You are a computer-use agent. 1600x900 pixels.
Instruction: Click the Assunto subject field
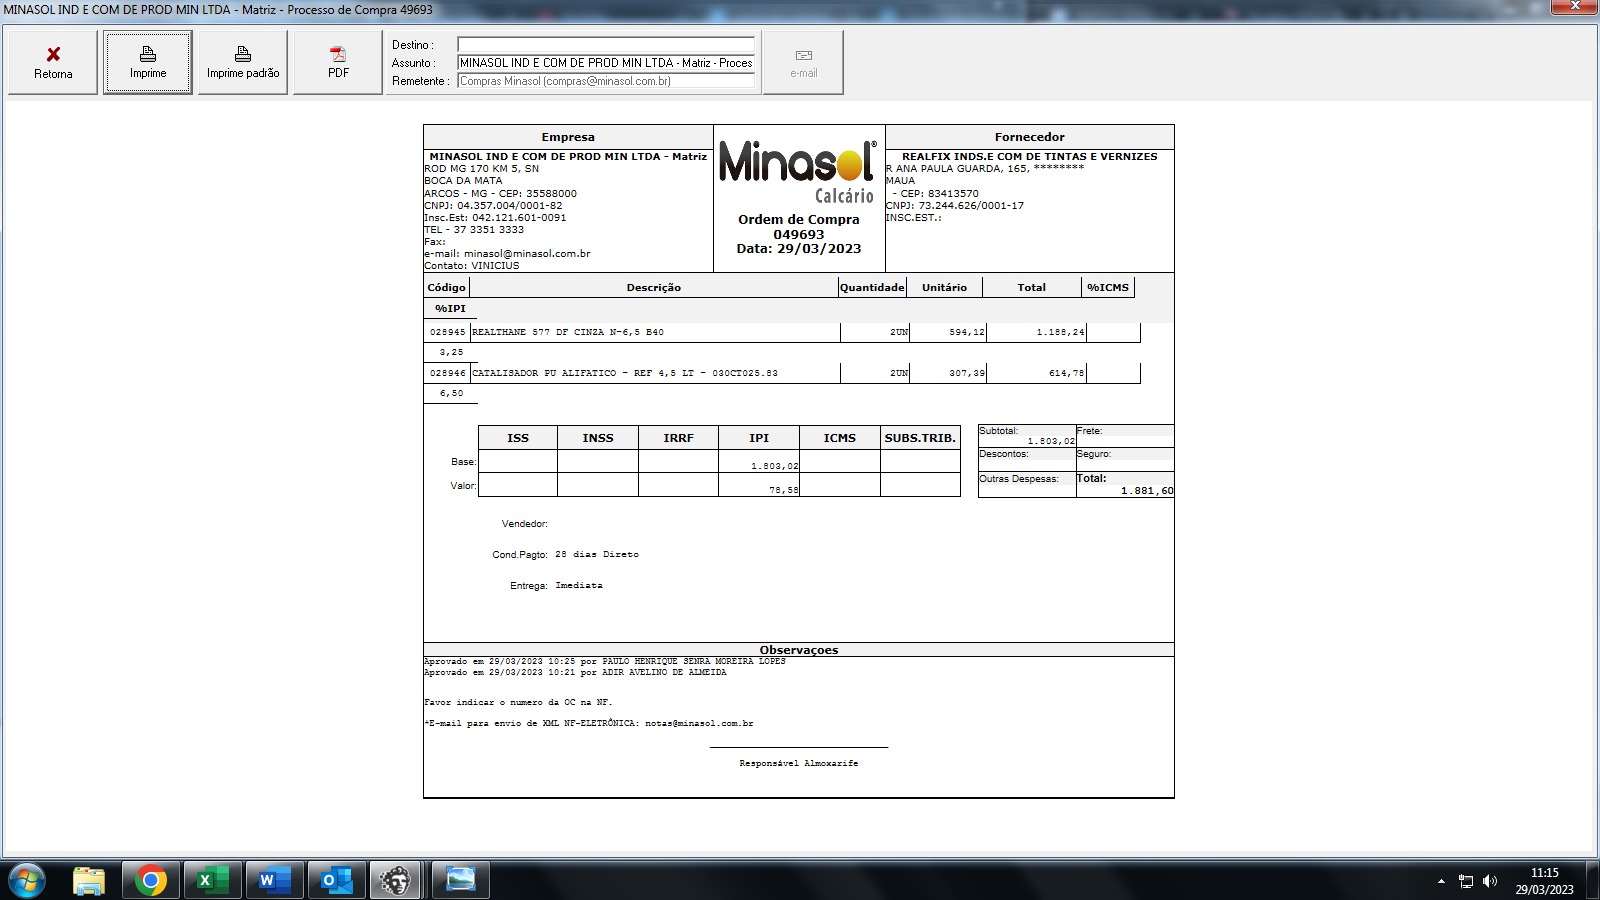pyautogui.click(x=605, y=63)
